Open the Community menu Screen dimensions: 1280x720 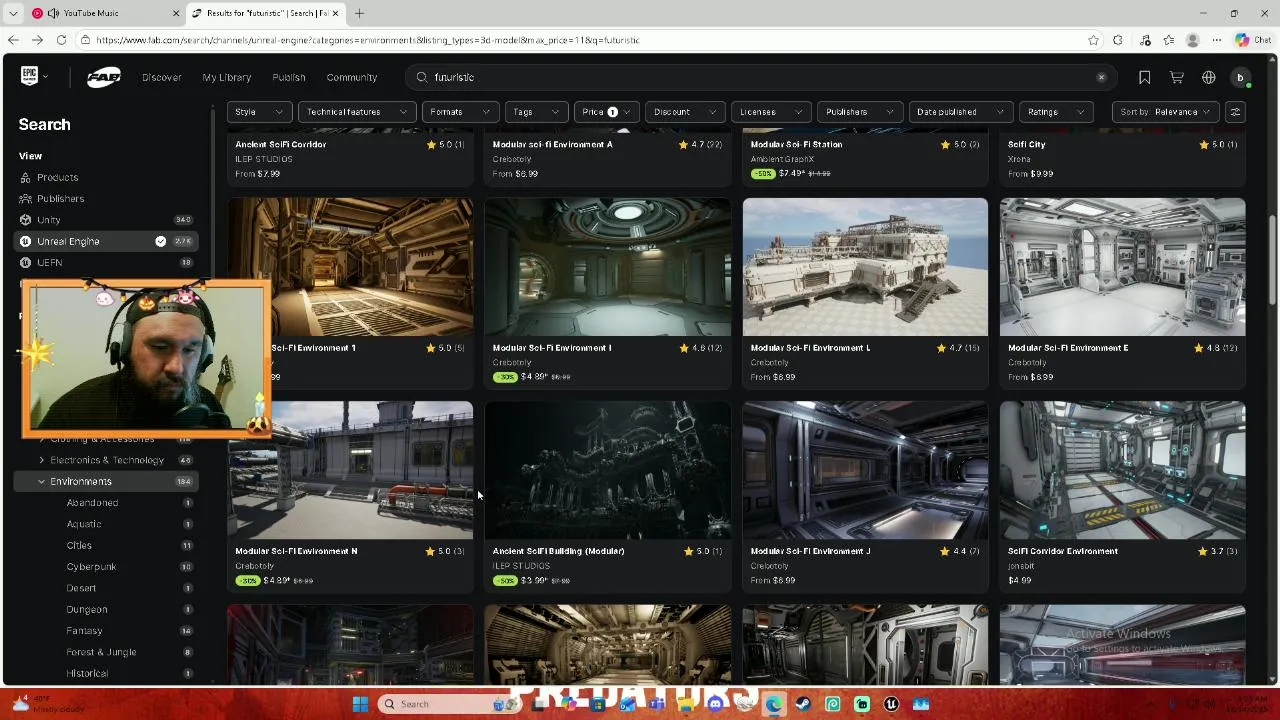coord(352,77)
